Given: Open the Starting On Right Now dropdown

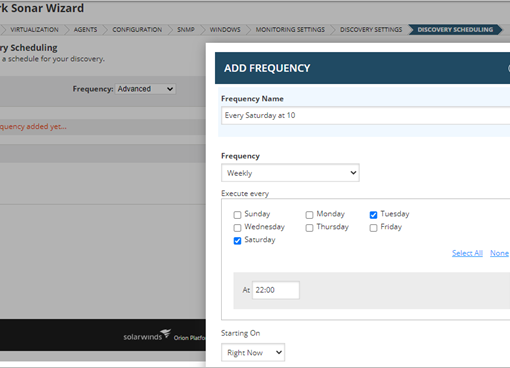Looking at the screenshot, I should click(253, 352).
